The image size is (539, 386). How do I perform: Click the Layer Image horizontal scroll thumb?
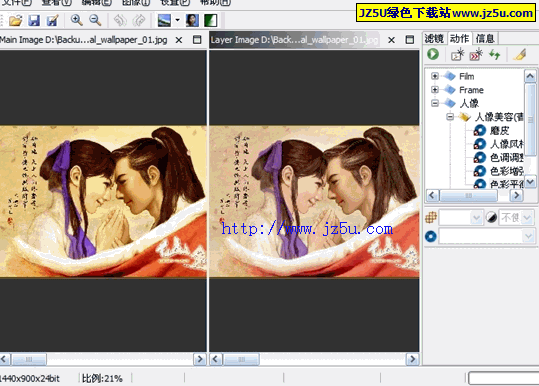[x=241, y=360]
